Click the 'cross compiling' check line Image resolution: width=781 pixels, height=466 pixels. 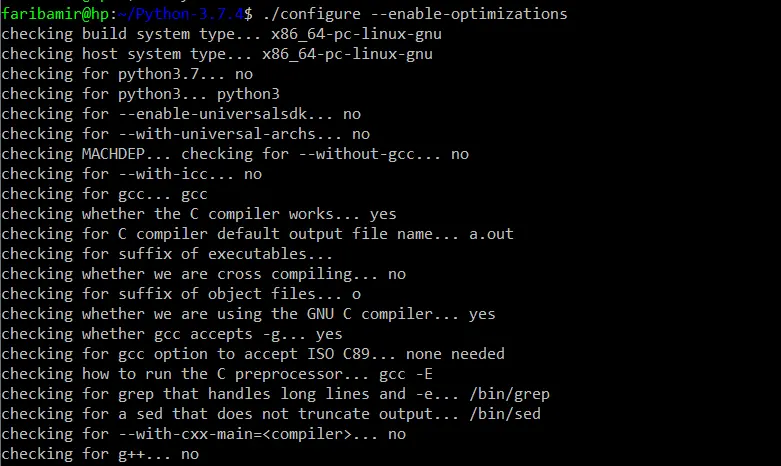[x=203, y=274]
